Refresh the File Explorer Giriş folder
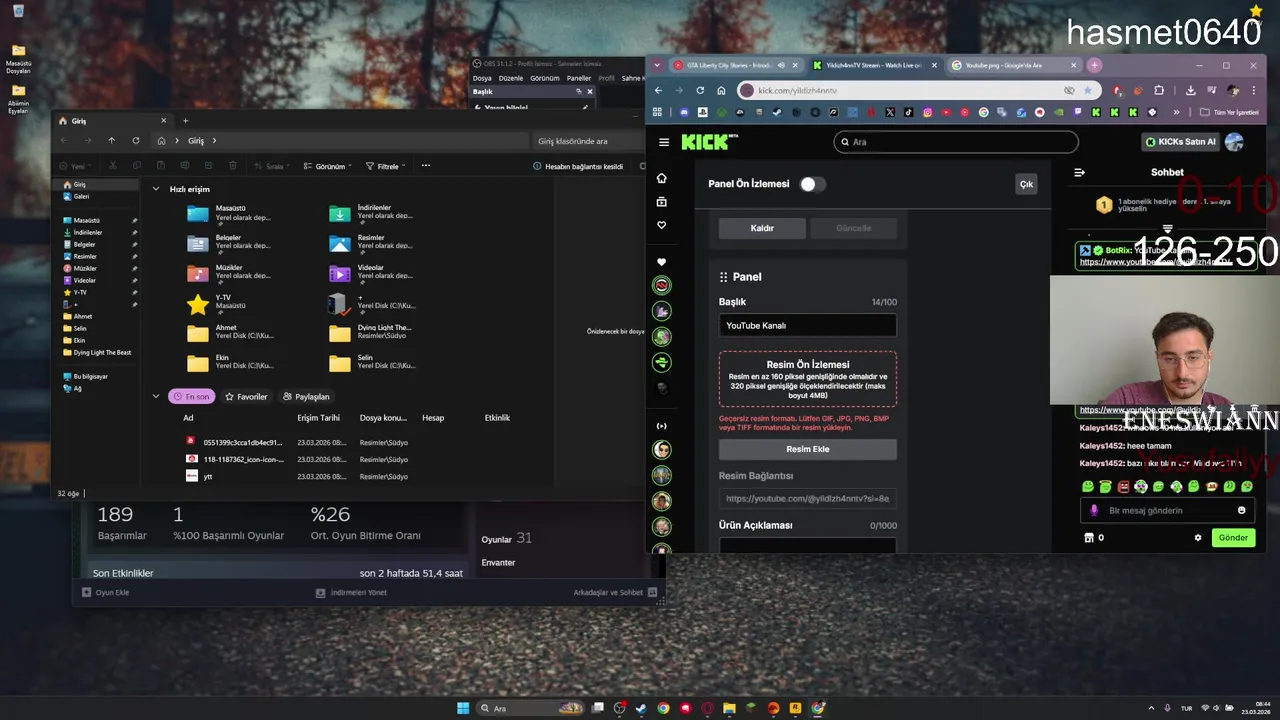The width and height of the screenshot is (1280, 720). (x=136, y=141)
